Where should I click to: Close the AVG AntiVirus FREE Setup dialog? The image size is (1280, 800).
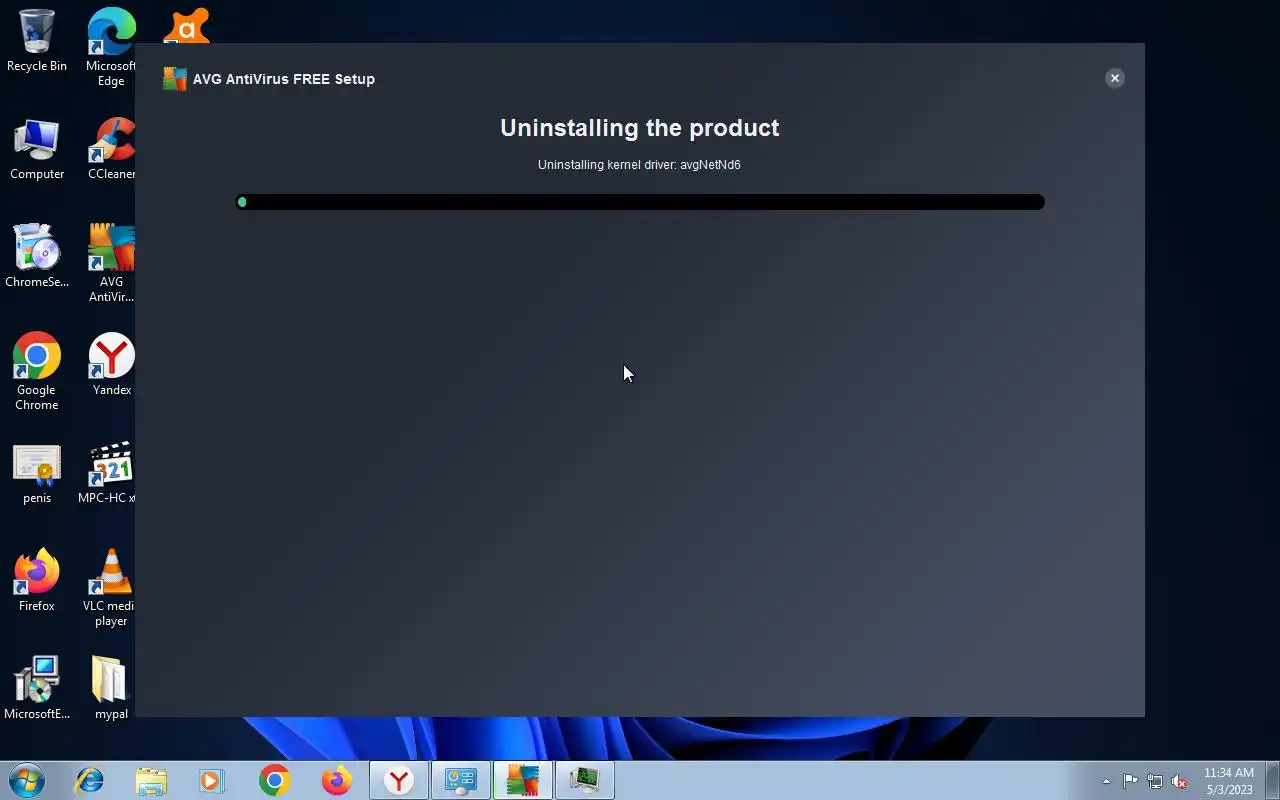(x=1114, y=78)
